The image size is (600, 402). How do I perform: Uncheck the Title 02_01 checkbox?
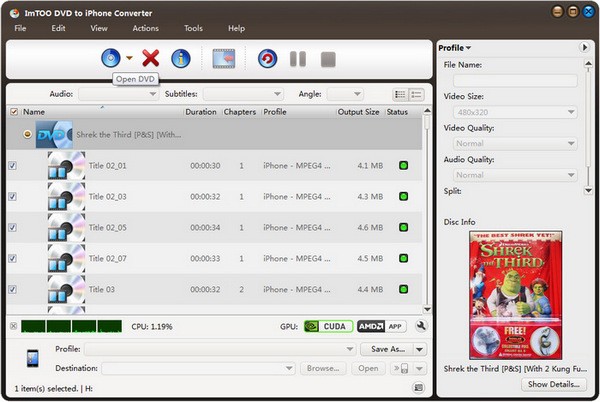(x=12, y=166)
